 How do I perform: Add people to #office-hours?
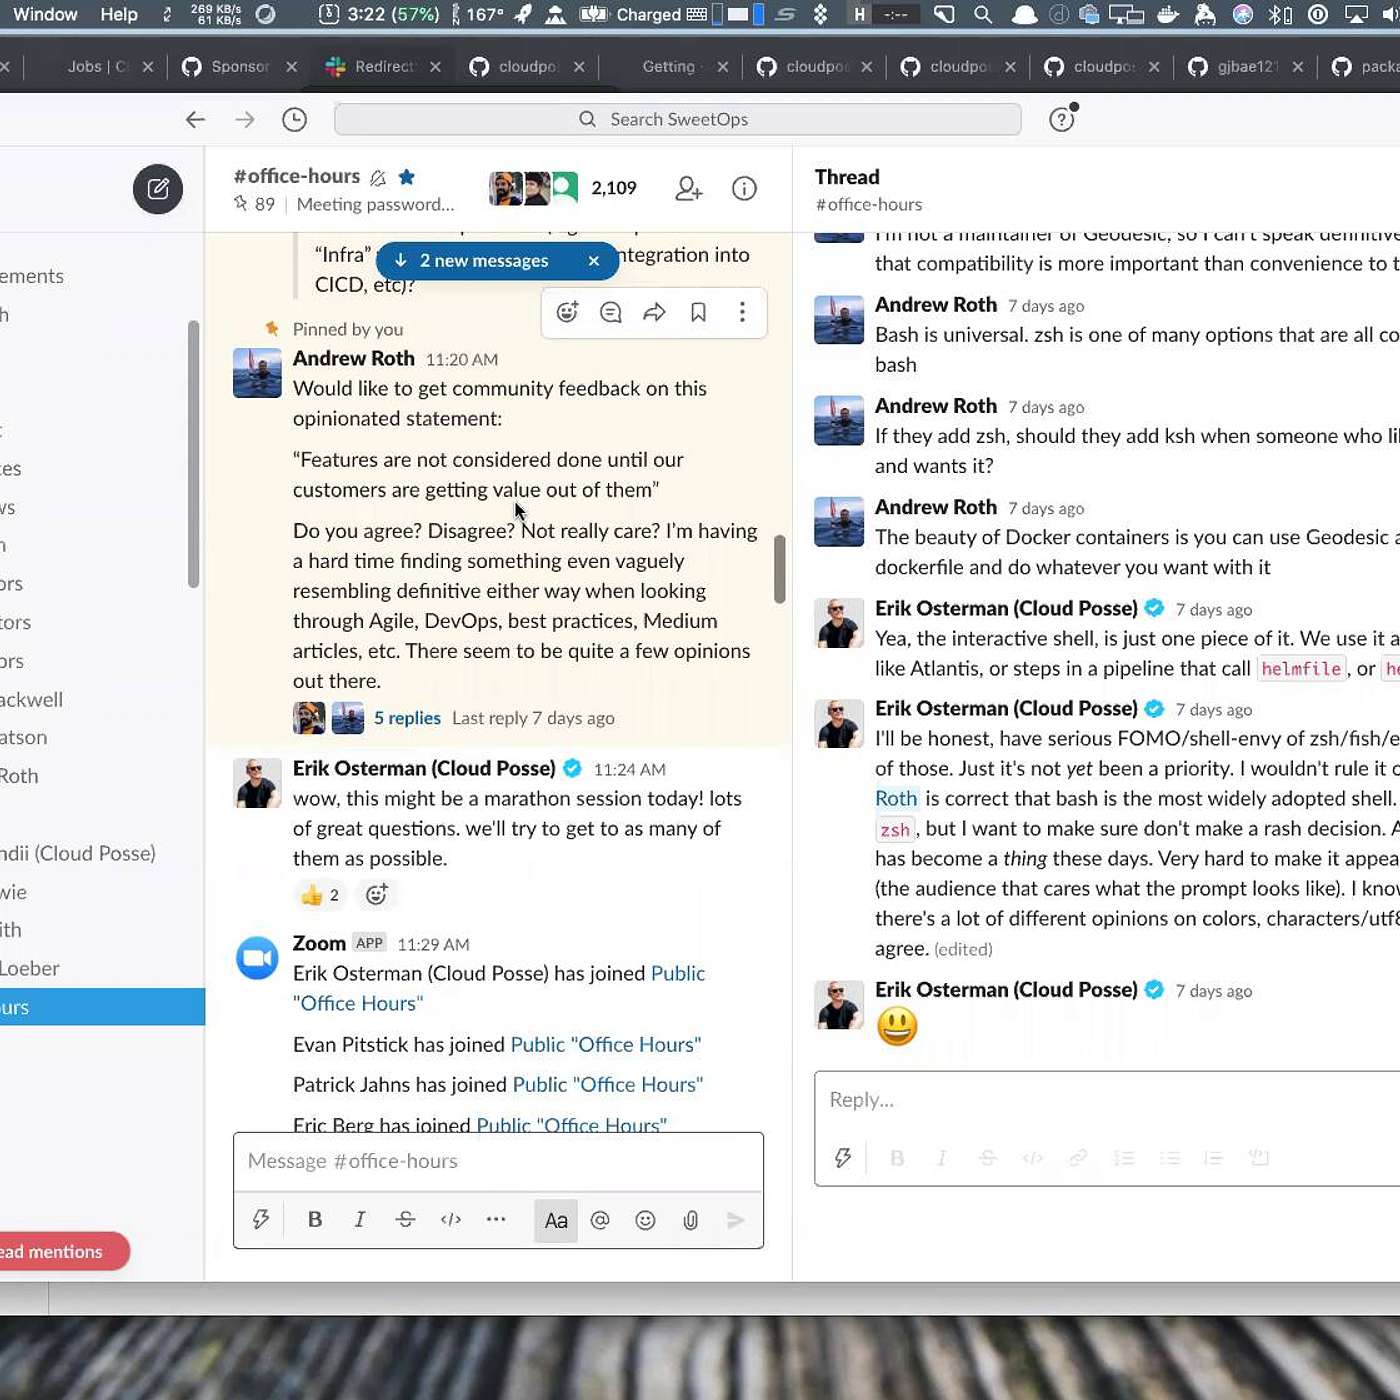click(689, 188)
